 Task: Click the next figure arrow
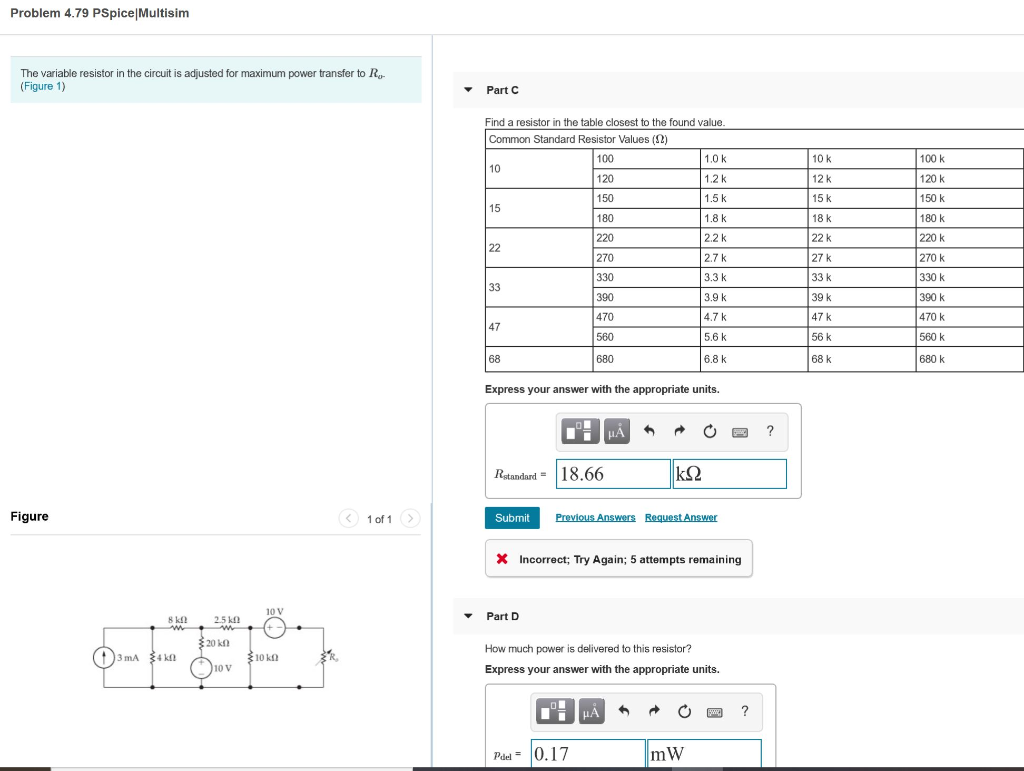(410, 518)
